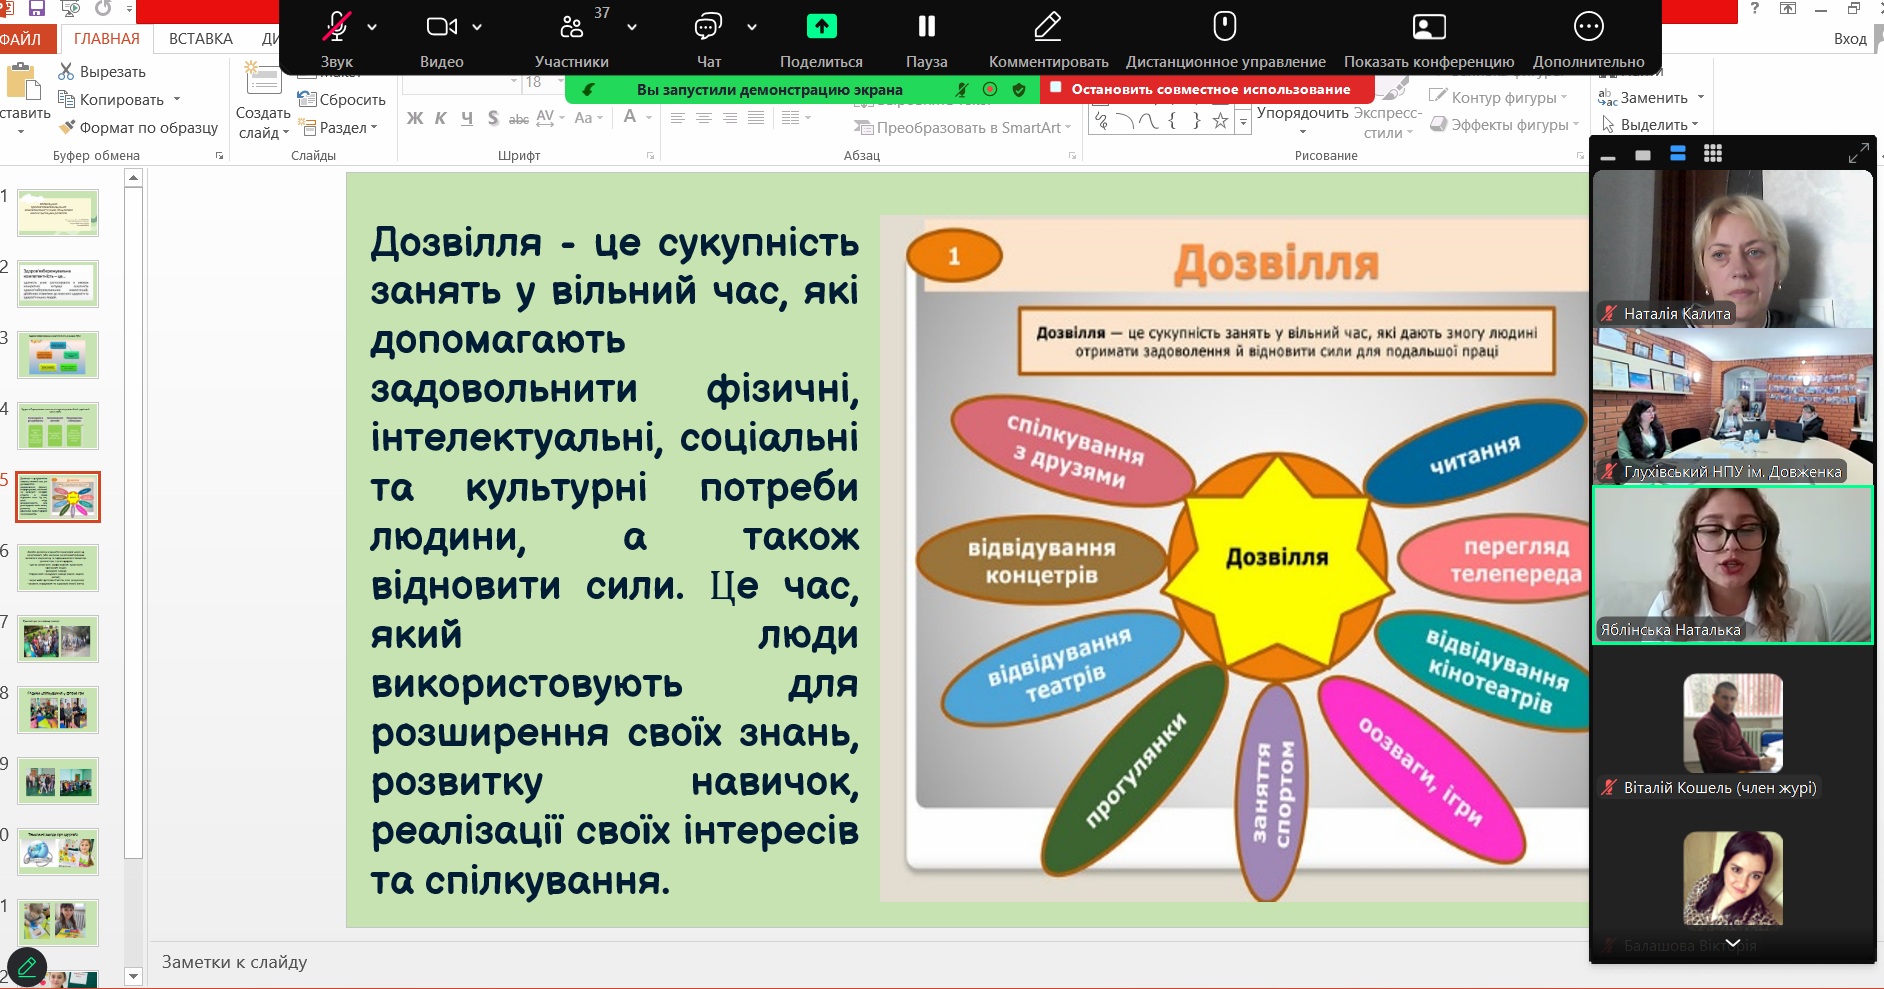Open the Заменить dropdown arrow
Image resolution: width=1884 pixels, height=989 pixels.
(x=1701, y=98)
